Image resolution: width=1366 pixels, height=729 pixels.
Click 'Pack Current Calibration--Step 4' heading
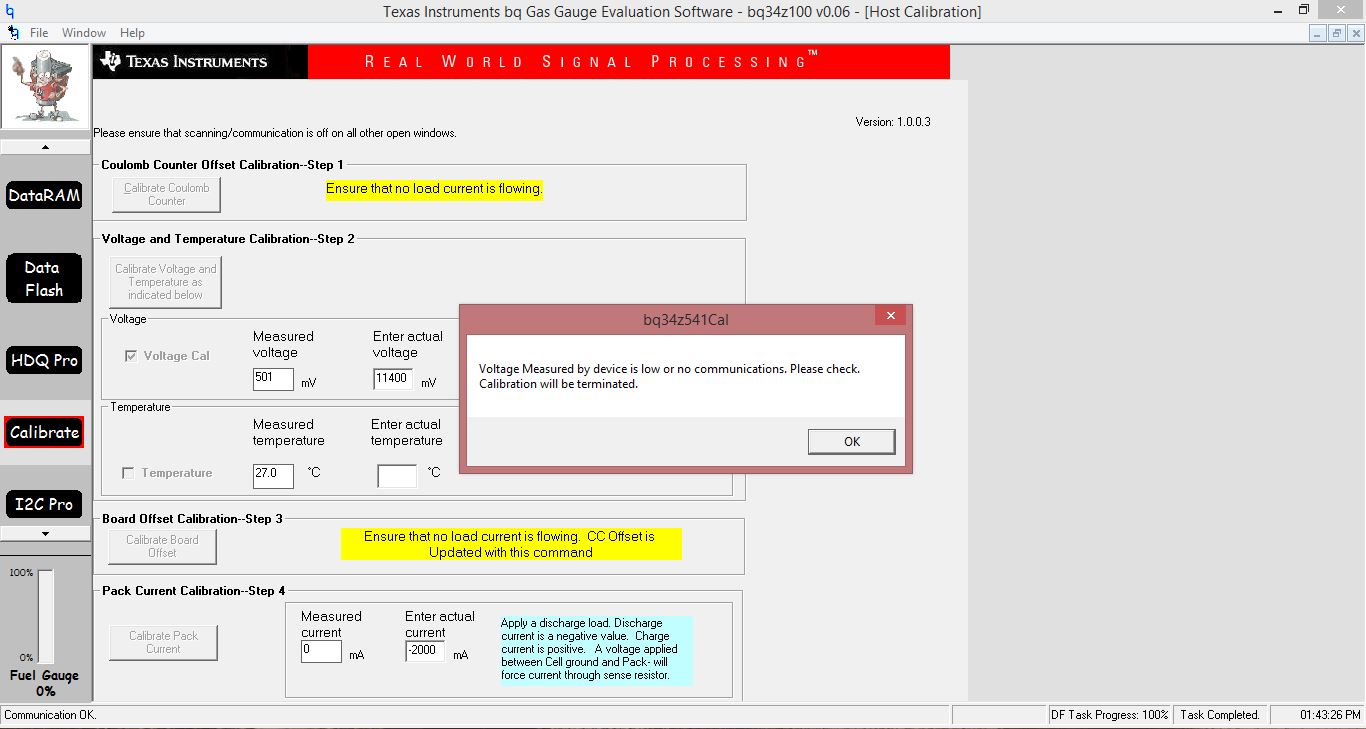[193, 590]
